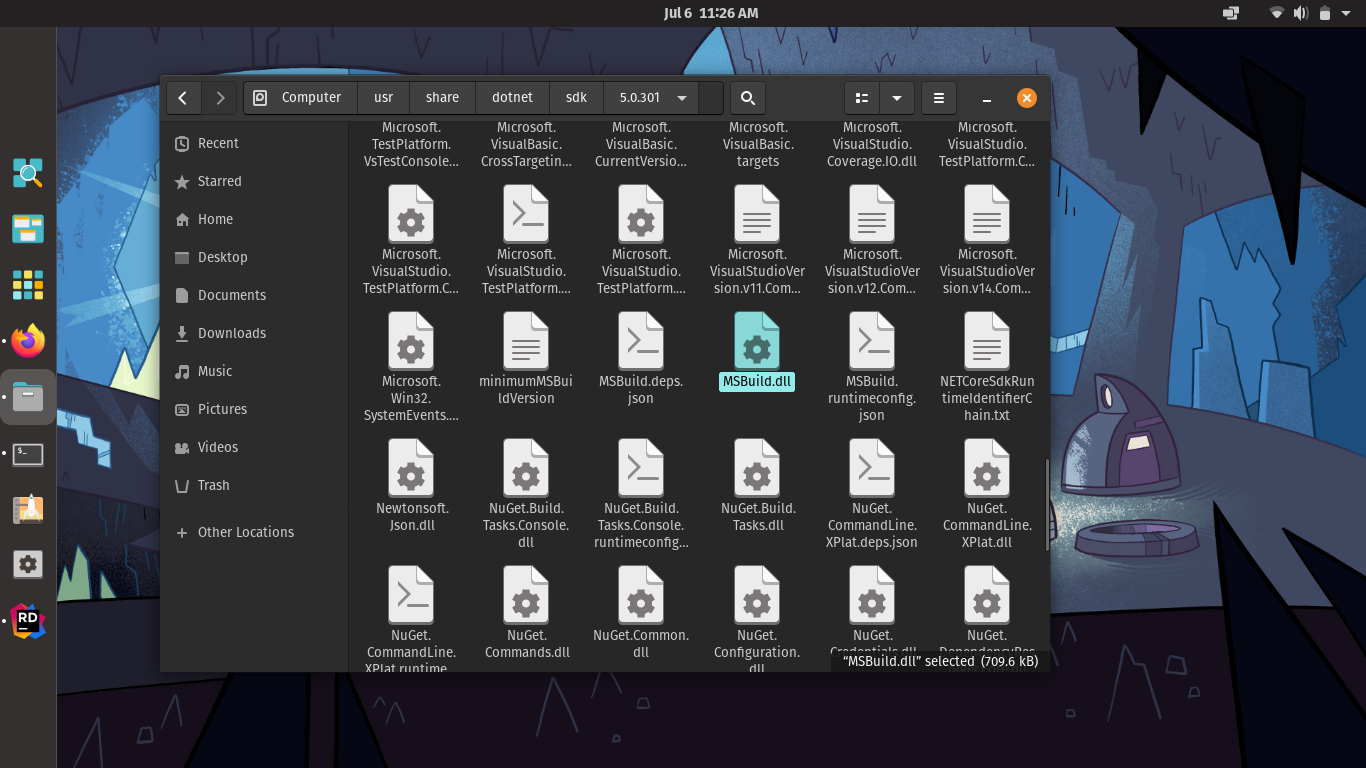1366x768 pixels.
Task: Select the NuGet.Build.Tasks.Console.runtimeconfig file icon
Action: pyautogui.click(x=641, y=468)
